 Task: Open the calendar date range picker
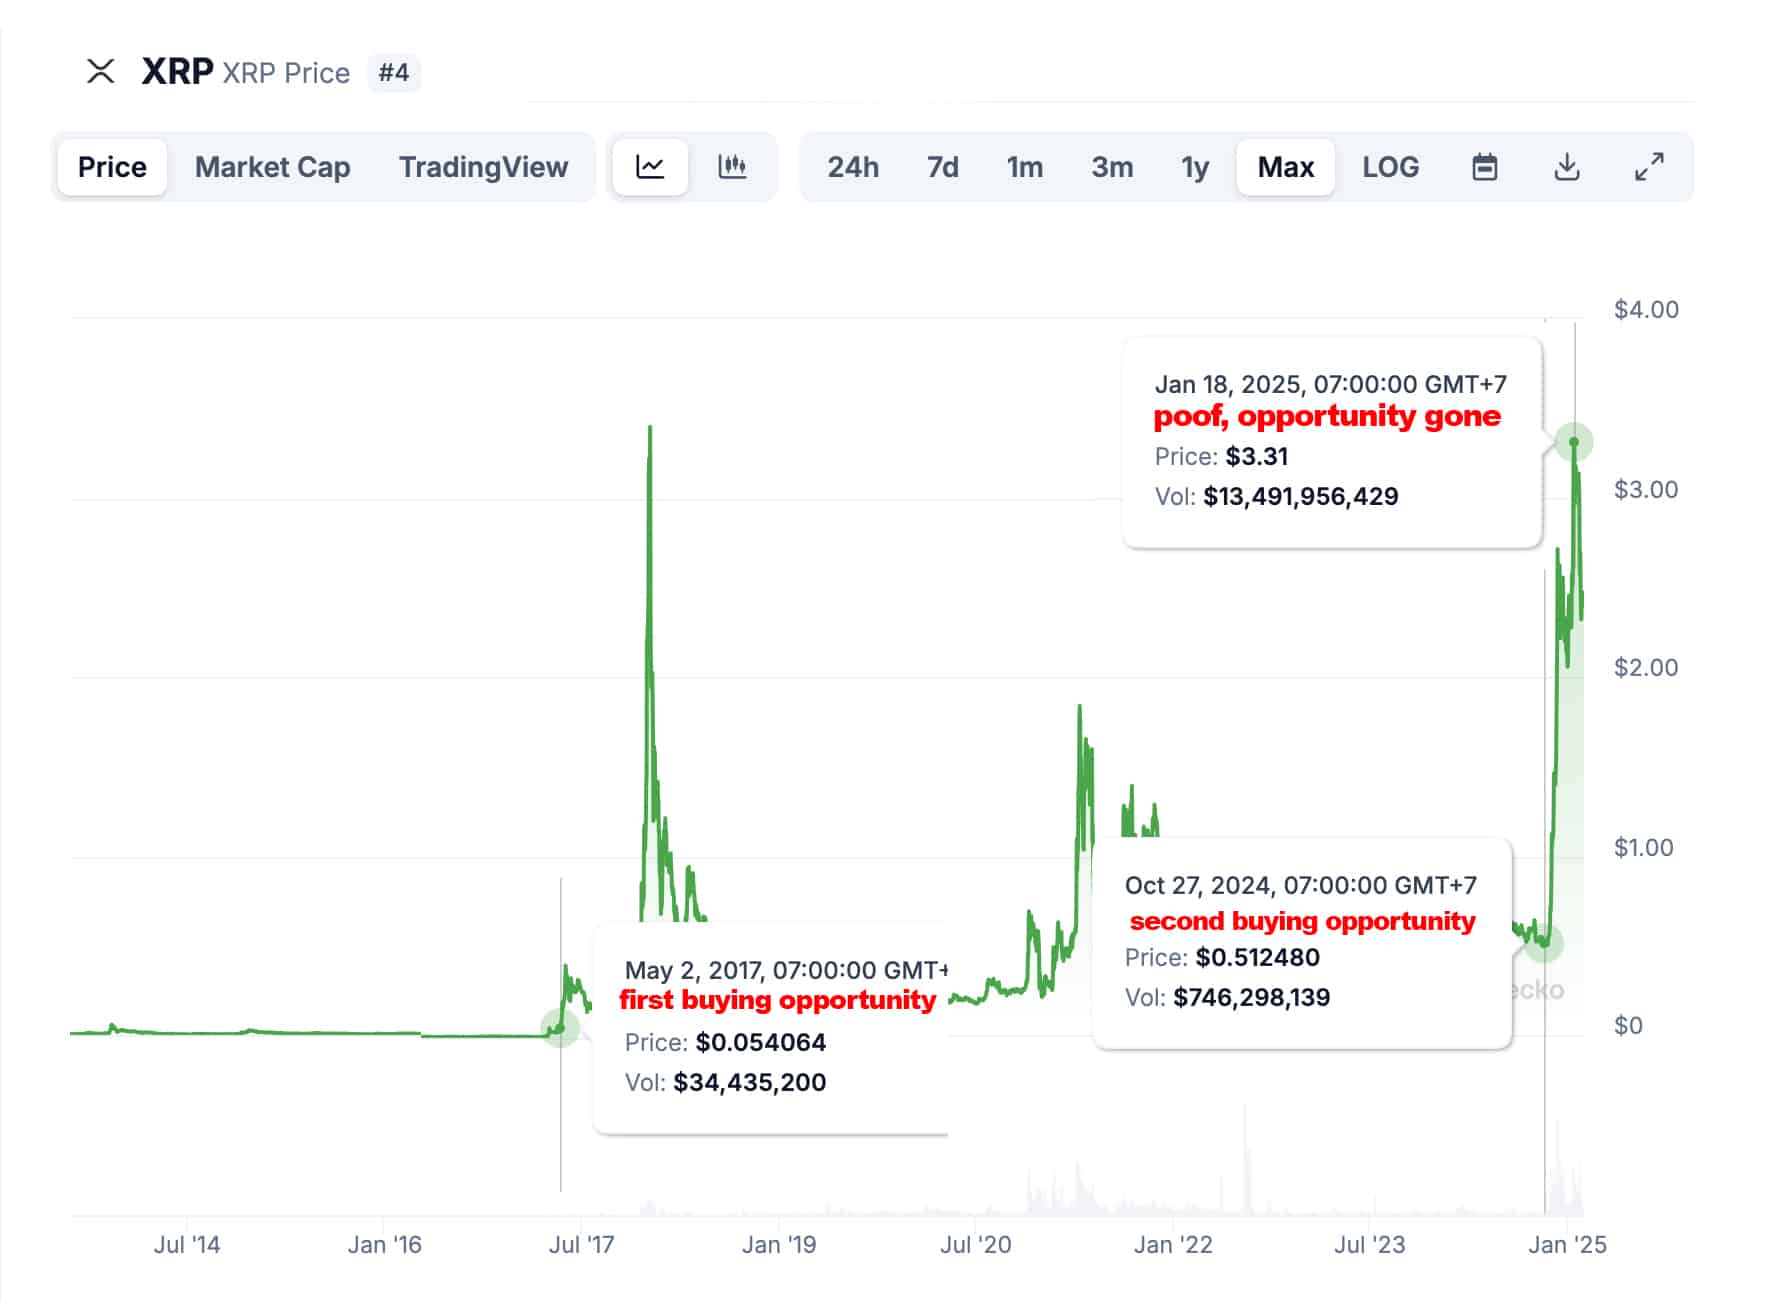click(x=1485, y=167)
